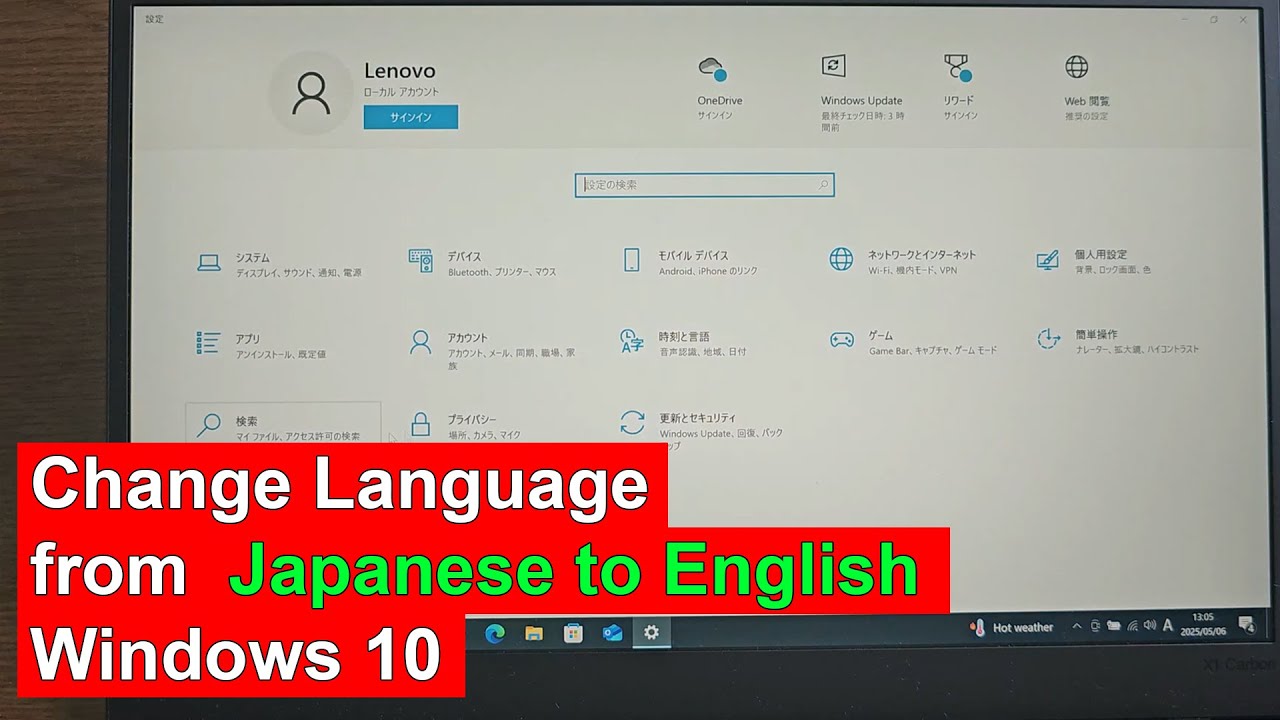This screenshot has height=720, width=1280.
Task: Click the 'Wi-Fi、機内モード、VPN' description
Action: 912,270
